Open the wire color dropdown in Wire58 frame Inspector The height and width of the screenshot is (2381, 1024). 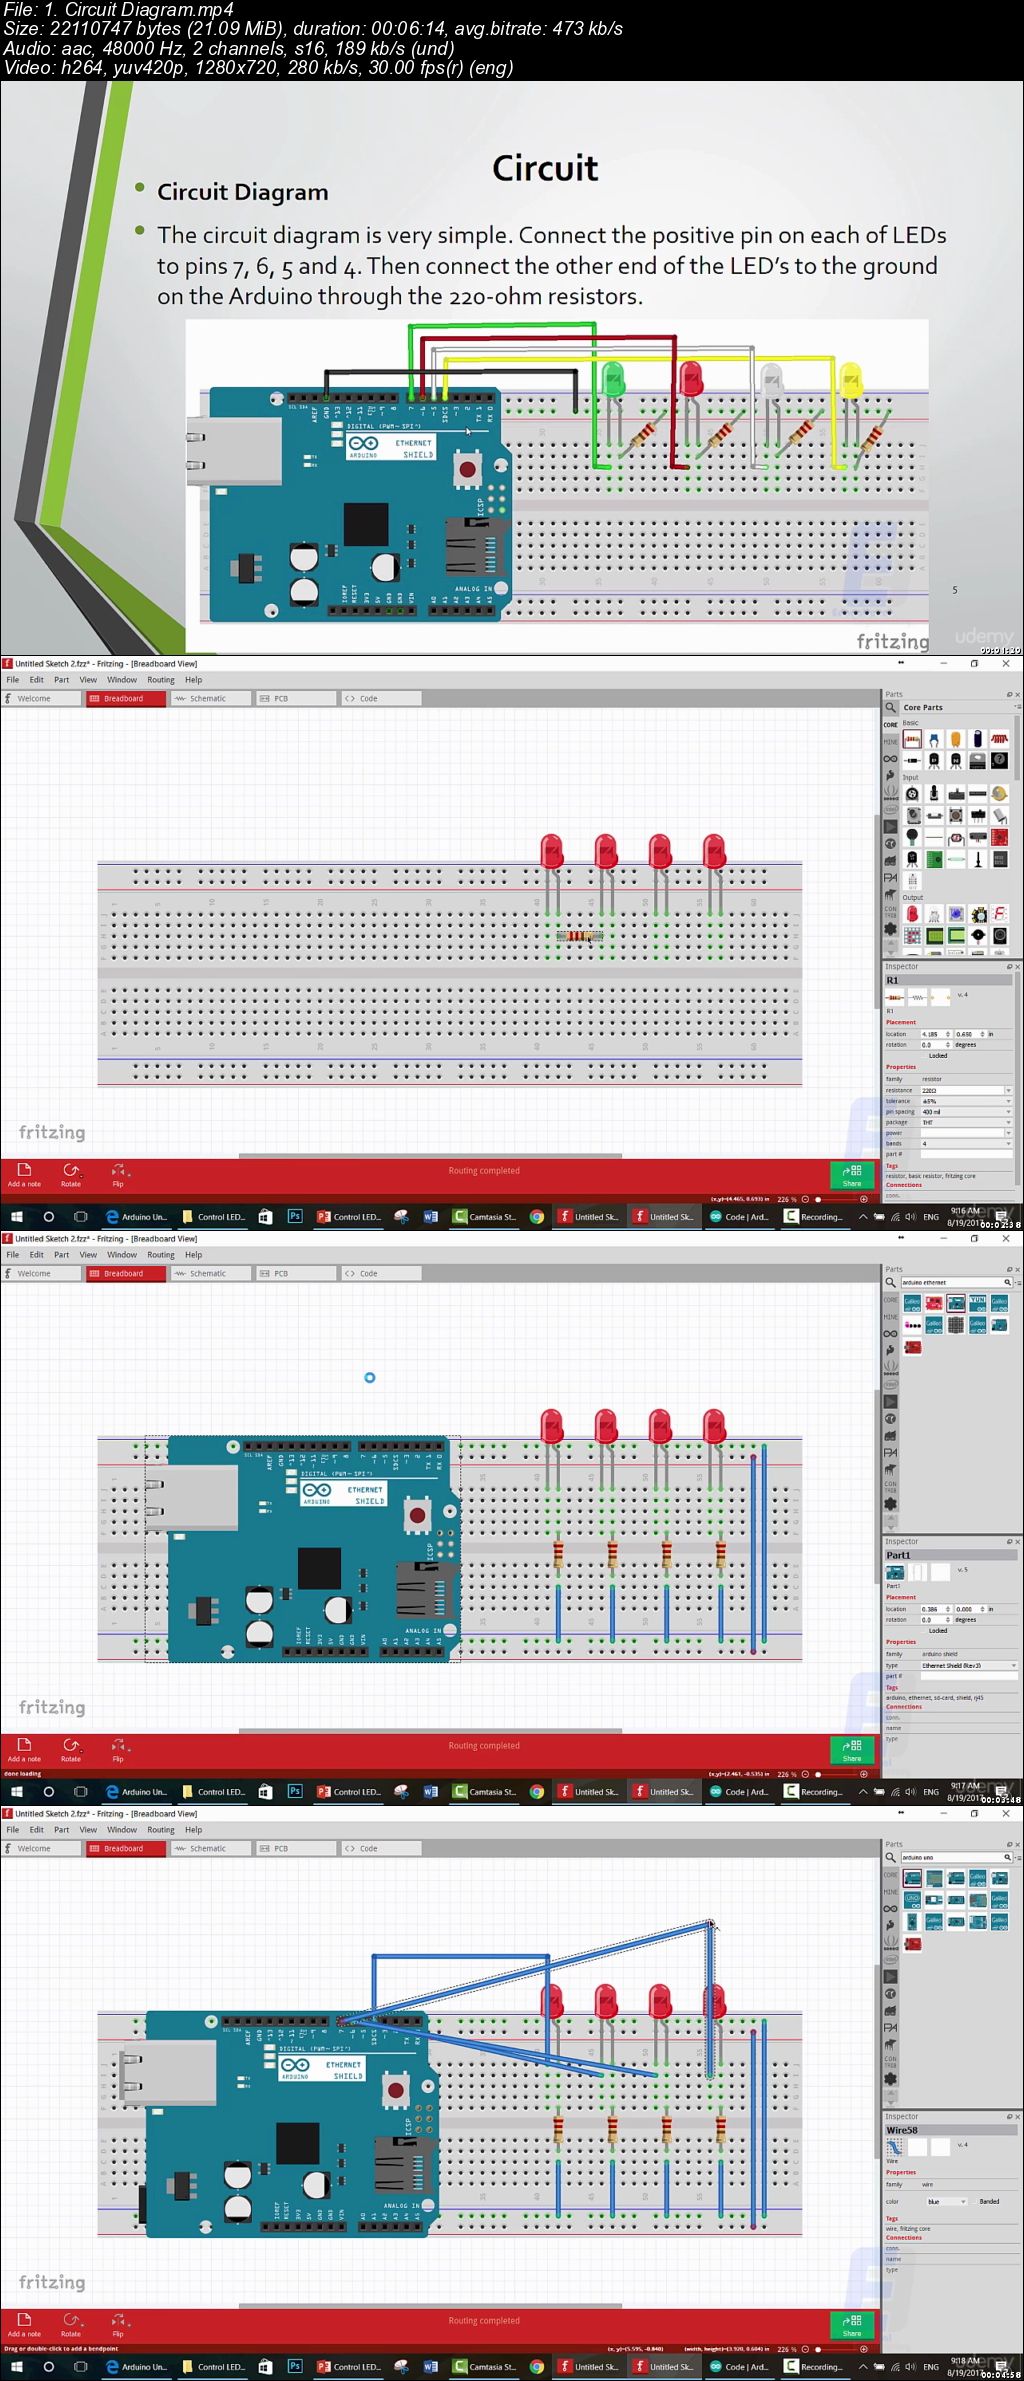coord(947,2202)
